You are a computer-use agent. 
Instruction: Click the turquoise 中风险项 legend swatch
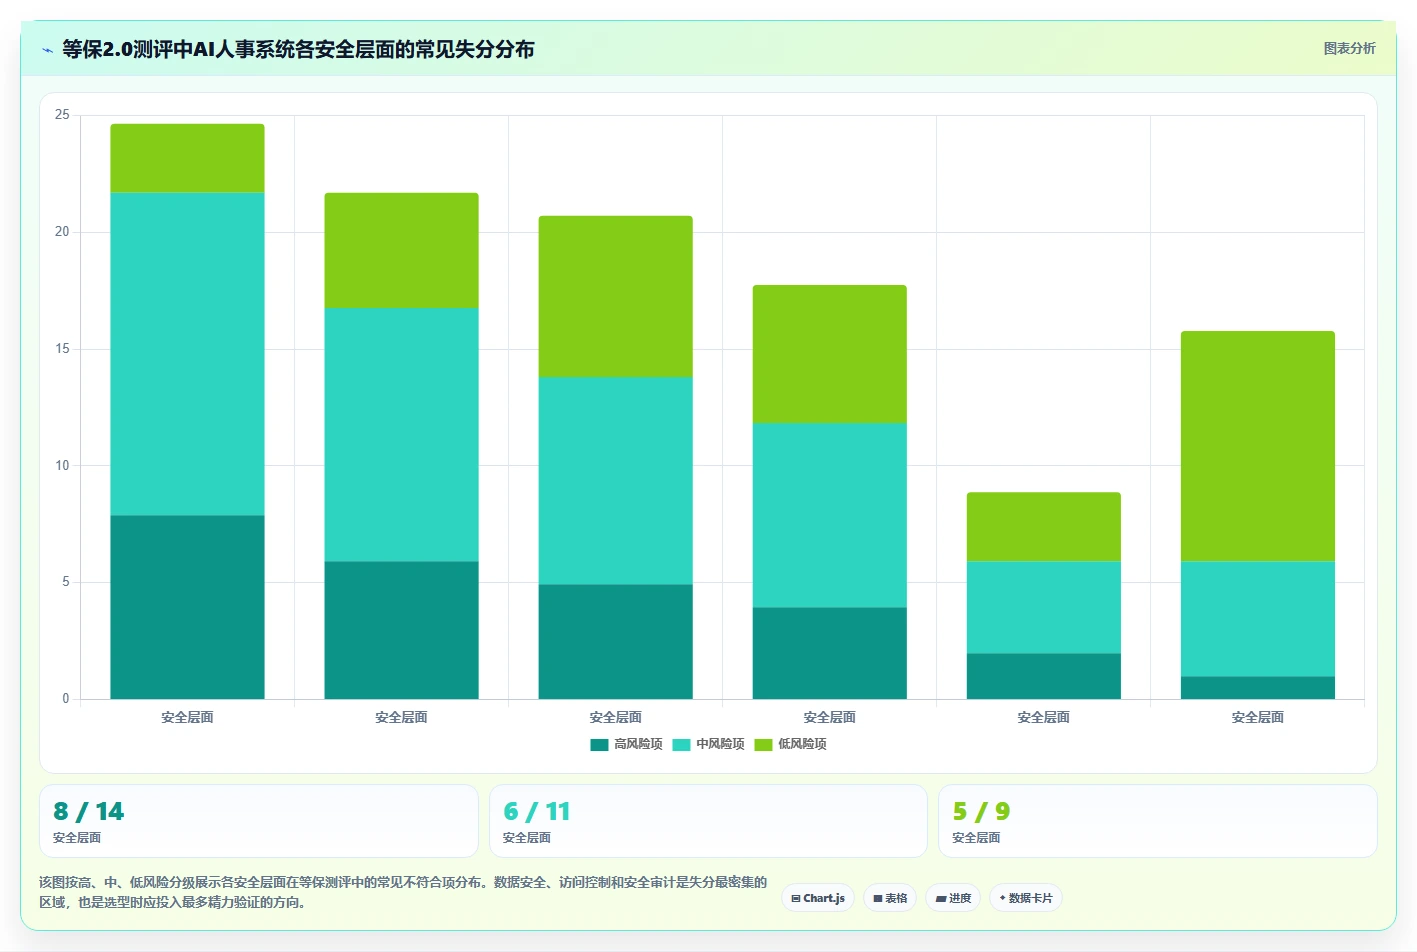682,744
